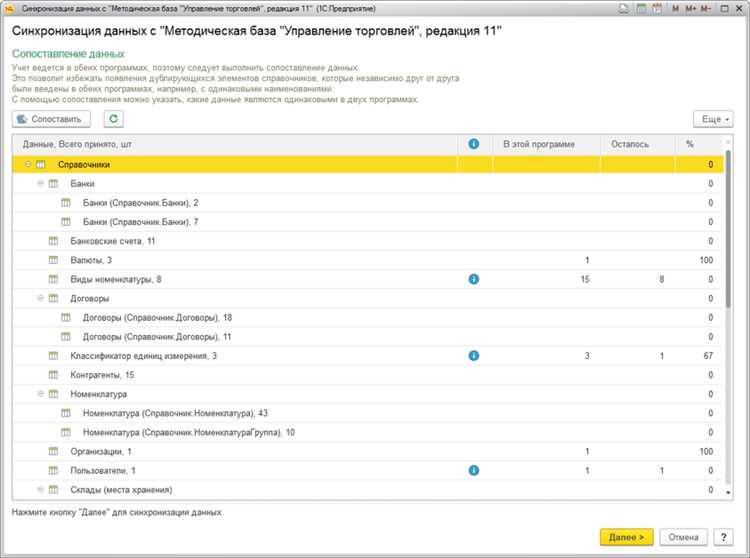Click 100 in the Организации row
750x558 pixels.
tap(706, 451)
